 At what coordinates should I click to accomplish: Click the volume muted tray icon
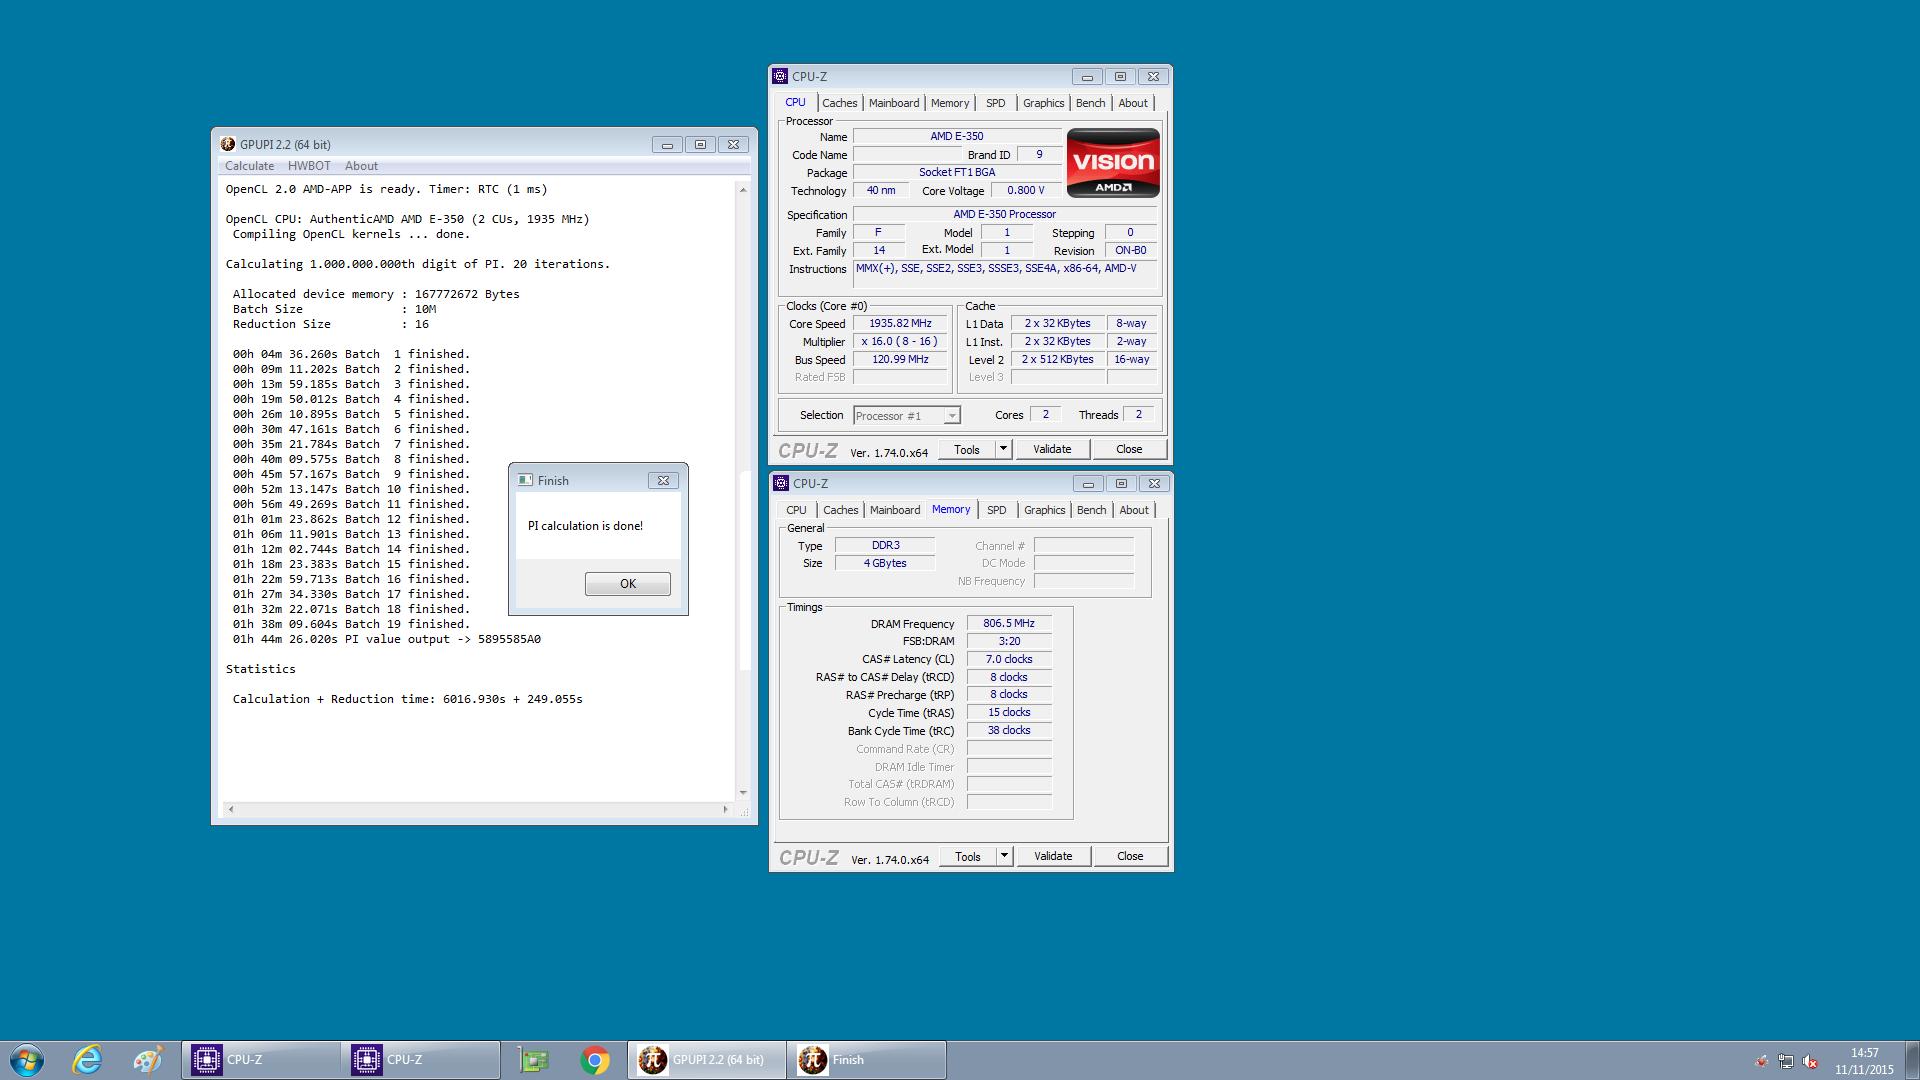[1810, 1061]
